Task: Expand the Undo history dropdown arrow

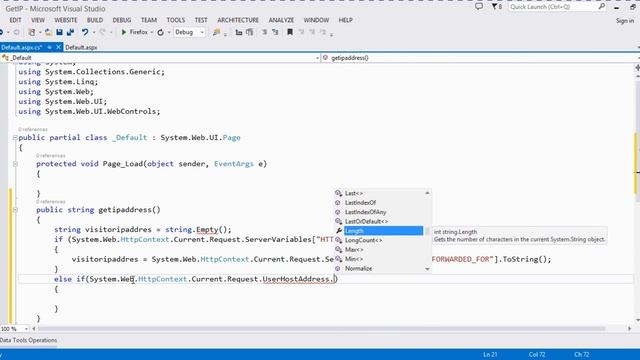Action: tap(93, 32)
